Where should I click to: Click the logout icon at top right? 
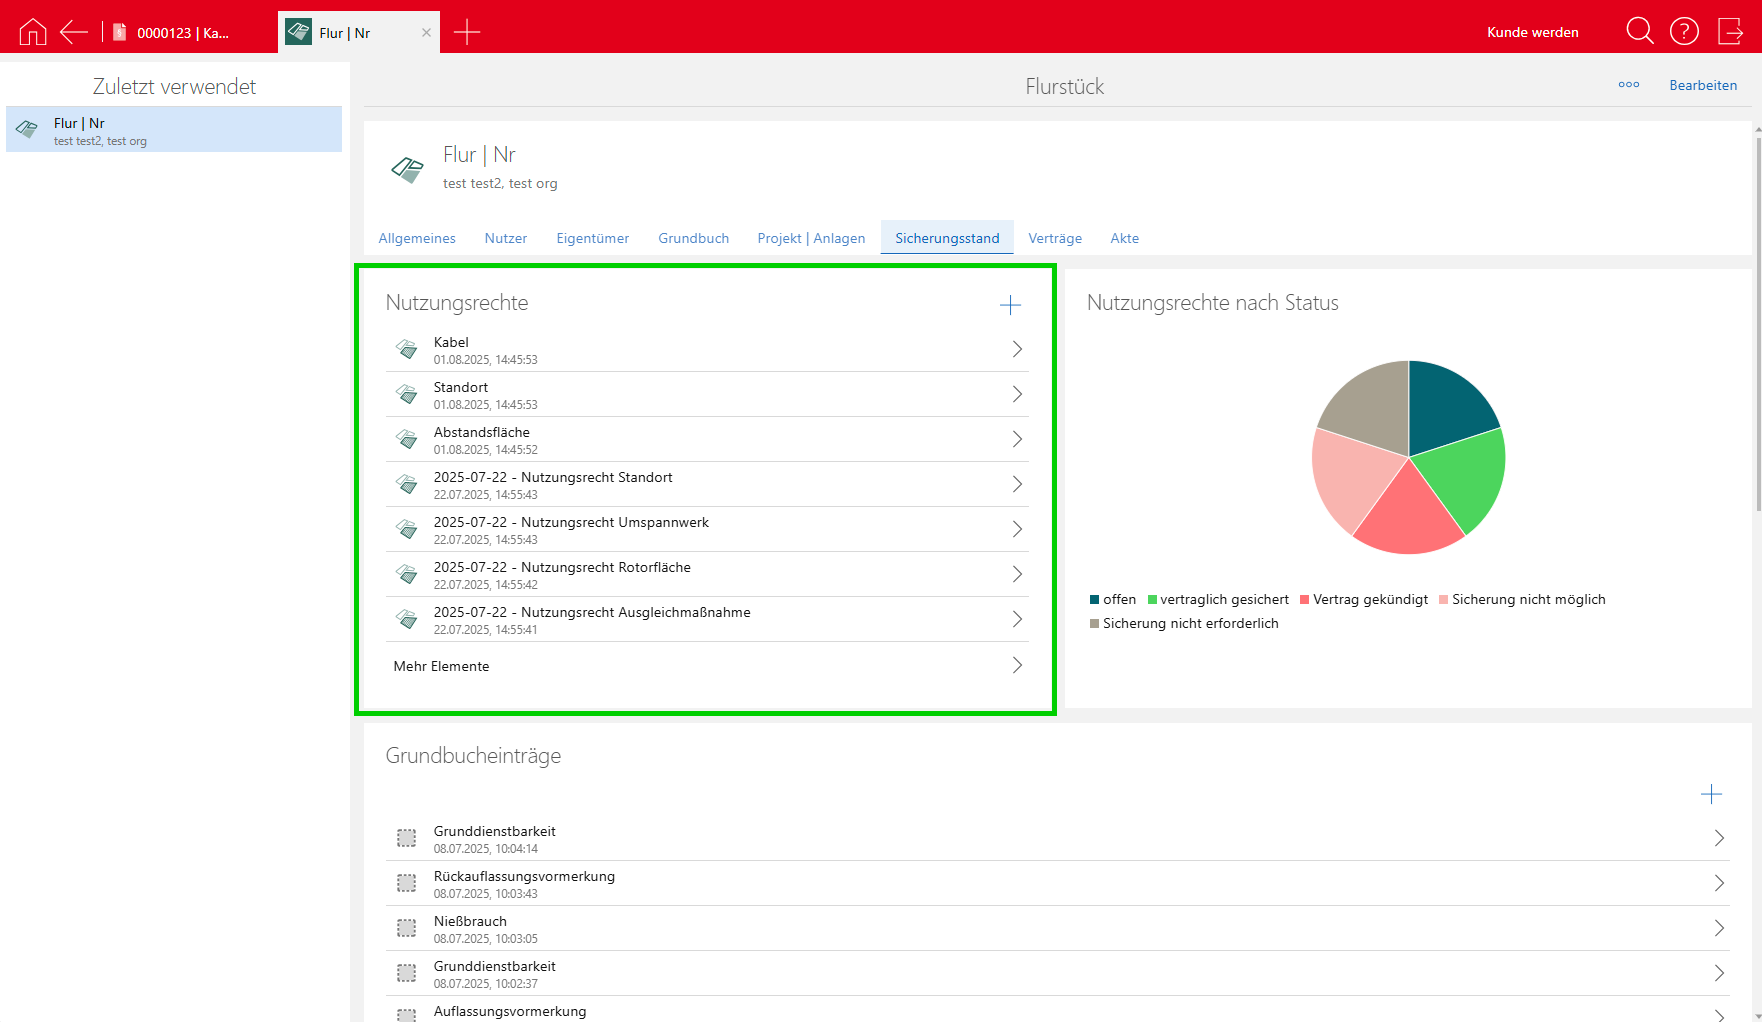pyautogui.click(x=1730, y=32)
